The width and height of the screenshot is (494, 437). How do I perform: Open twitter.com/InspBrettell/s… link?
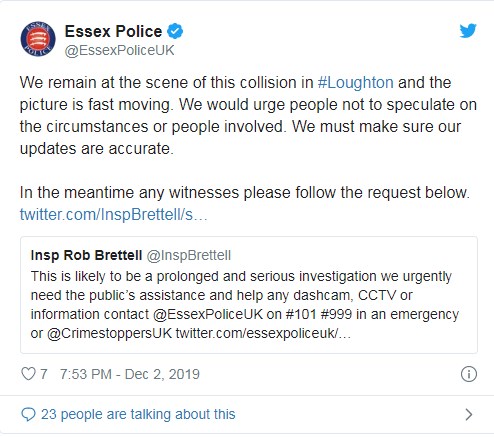114,214
